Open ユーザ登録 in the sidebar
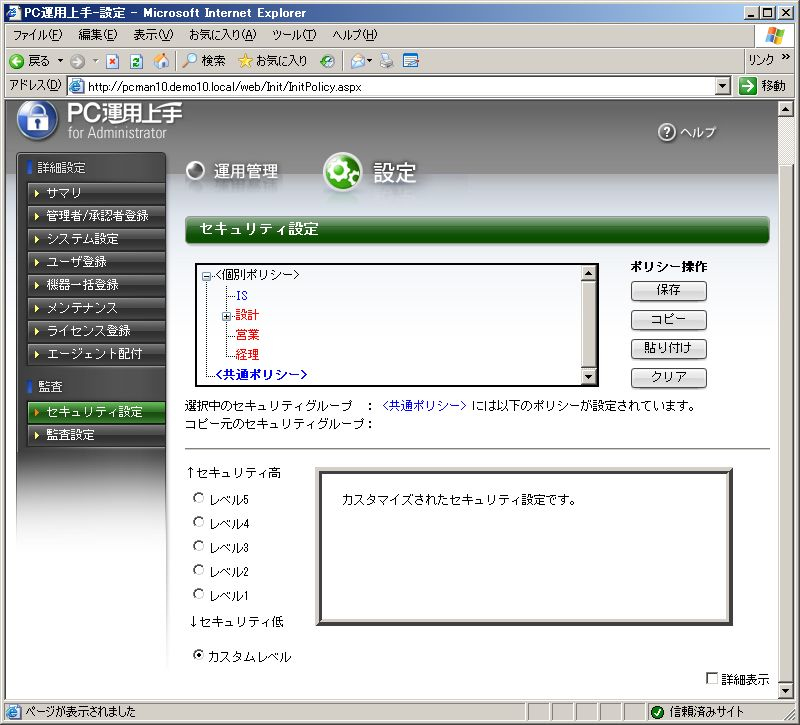Viewport: 800px width, 725px height. (76, 262)
